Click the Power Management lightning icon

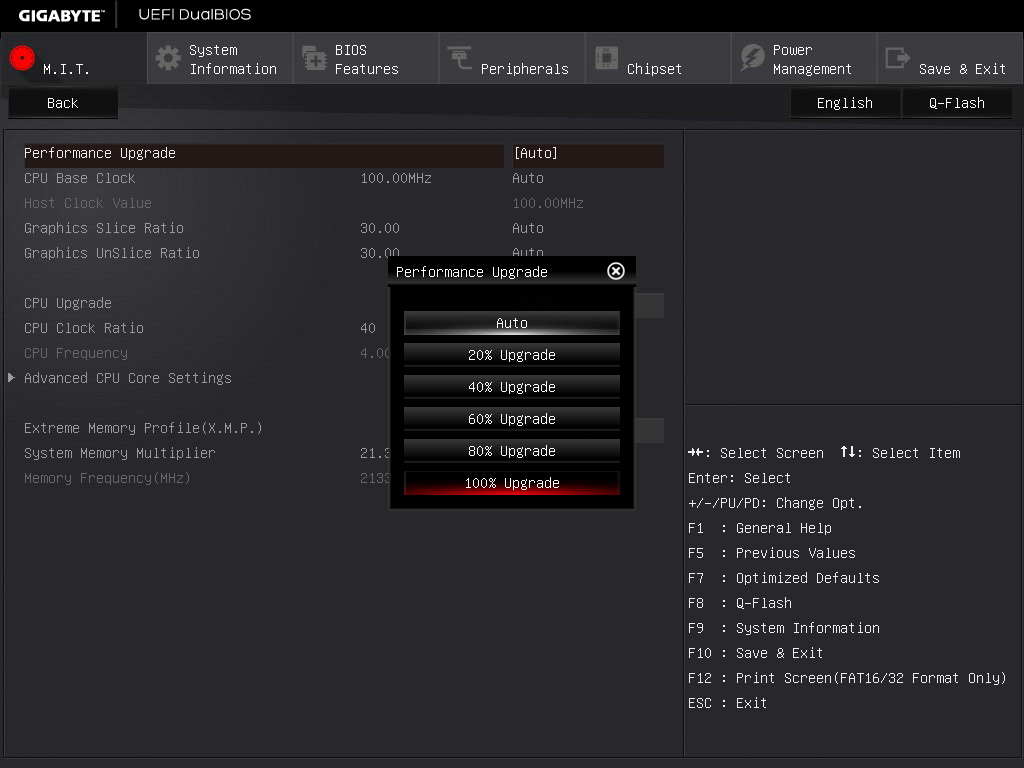[x=752, y=58]
